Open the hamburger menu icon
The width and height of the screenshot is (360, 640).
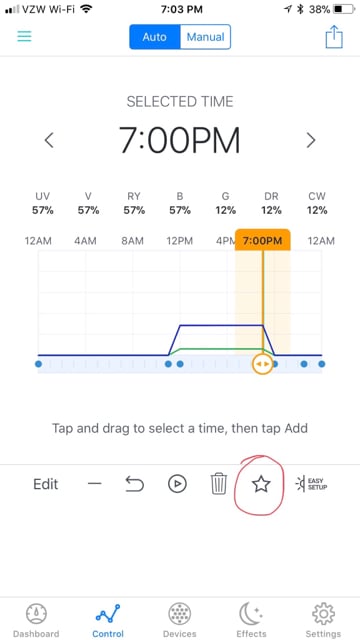(x=24, y=37)
